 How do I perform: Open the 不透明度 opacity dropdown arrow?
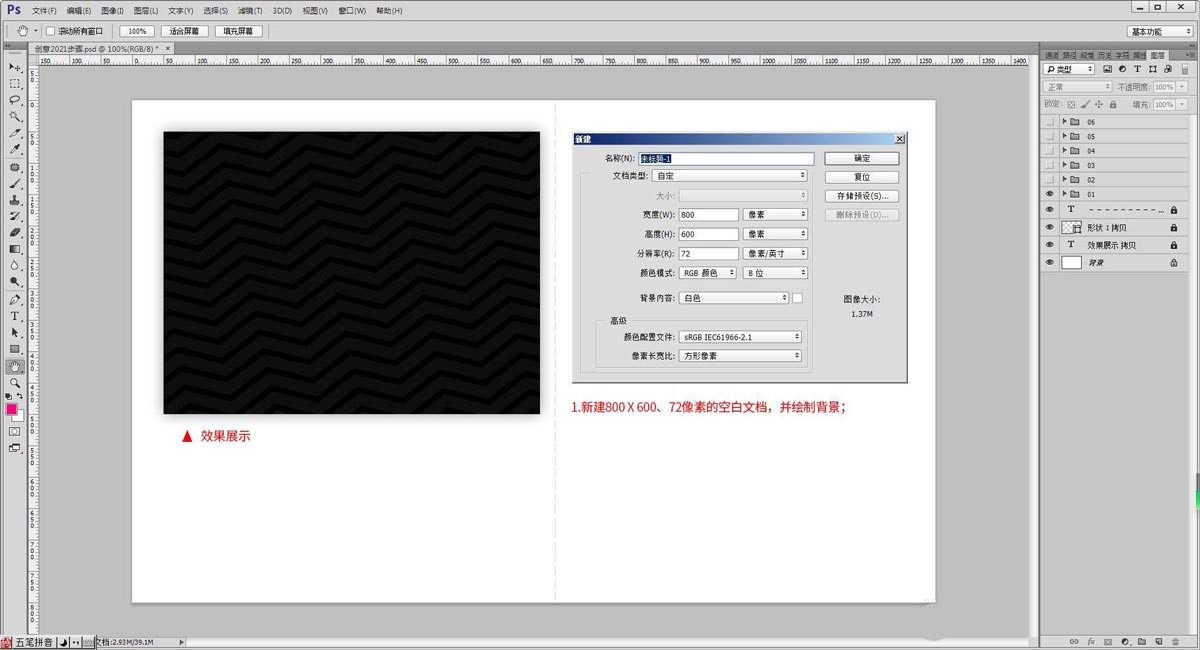pos(1183,87)
